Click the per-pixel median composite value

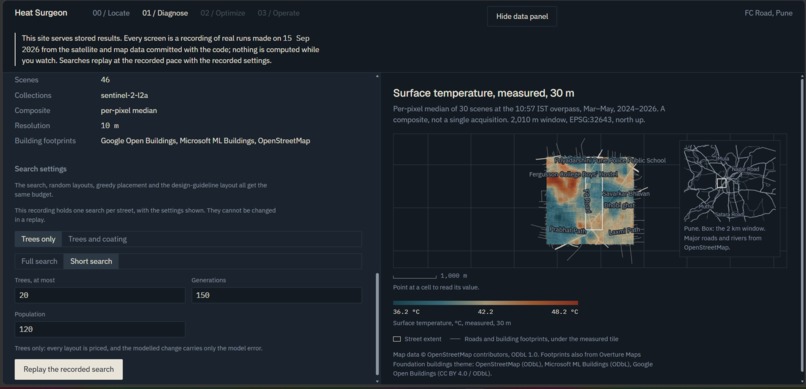point(129,110)
